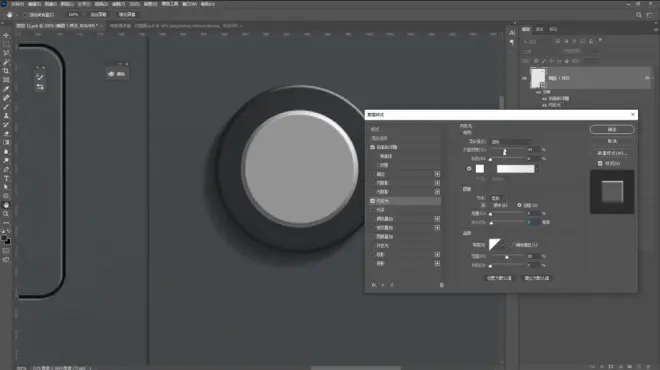
Task: Open the File menu
Action: [17, 4]
